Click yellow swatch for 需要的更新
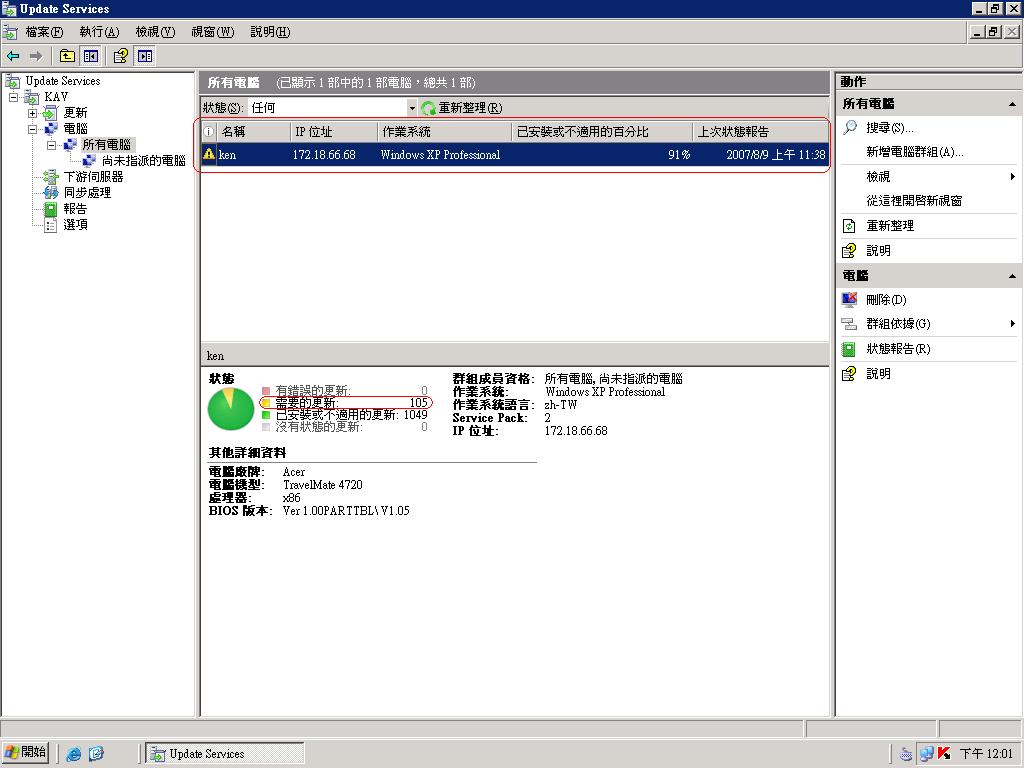1024x768 pixels. pyautogui.click(x=266, y=403)
